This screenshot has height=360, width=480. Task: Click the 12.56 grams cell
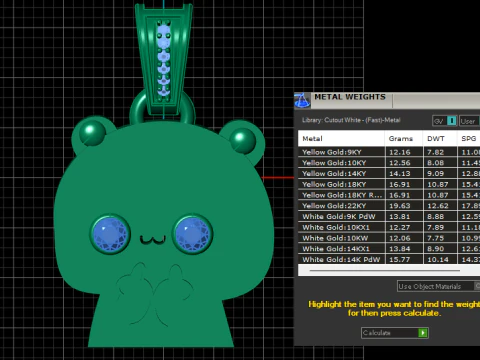click(404, 163)
